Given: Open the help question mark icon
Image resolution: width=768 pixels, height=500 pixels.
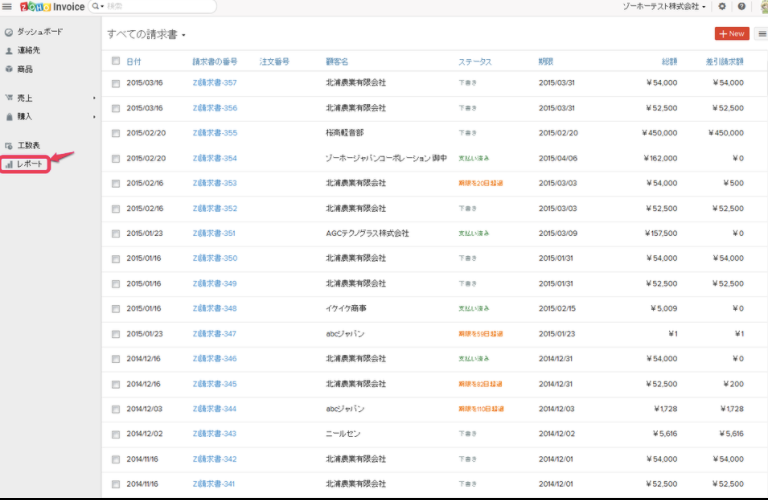Looking at the screenshot, I should (x=741, y=6).
